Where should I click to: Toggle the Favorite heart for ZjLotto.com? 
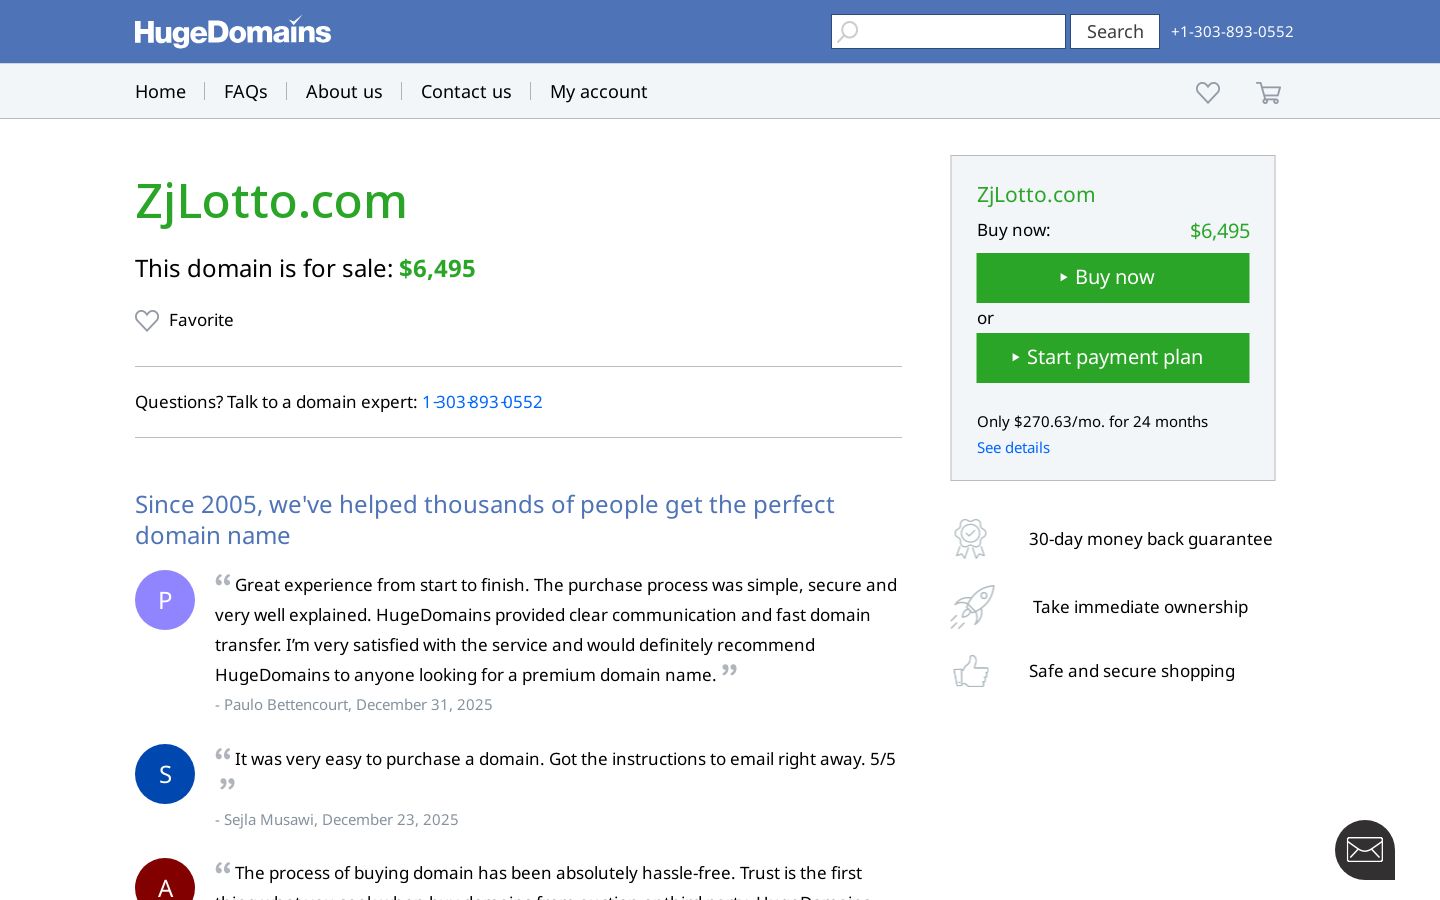(147, 320)
